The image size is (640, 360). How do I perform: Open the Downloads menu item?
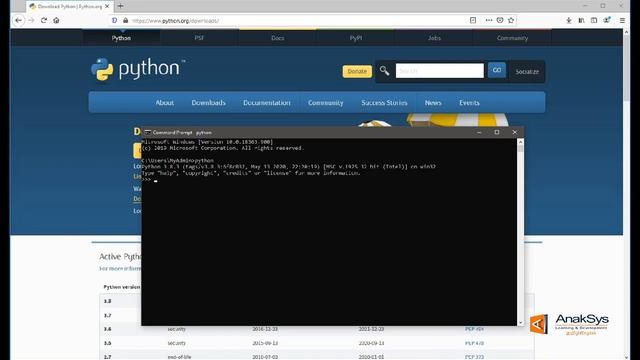pyautogui.click(x=209, y=103)
